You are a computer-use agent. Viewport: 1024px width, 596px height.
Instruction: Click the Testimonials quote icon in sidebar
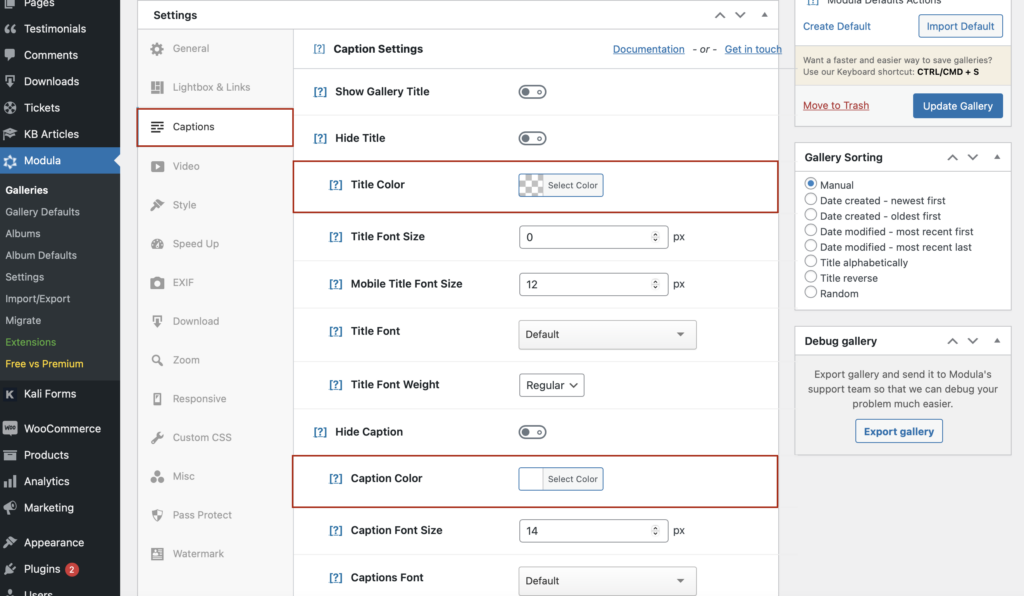click(10, 29)
